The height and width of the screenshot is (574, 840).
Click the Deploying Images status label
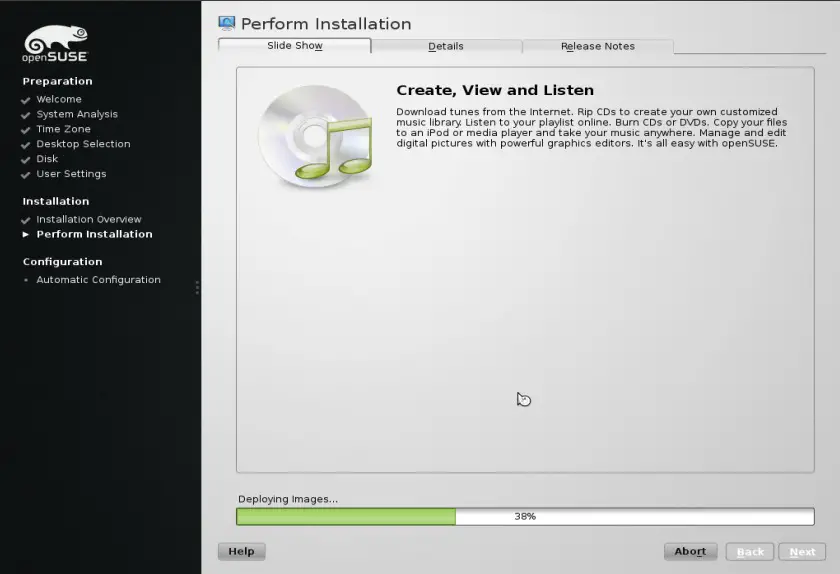coord(288,499)
